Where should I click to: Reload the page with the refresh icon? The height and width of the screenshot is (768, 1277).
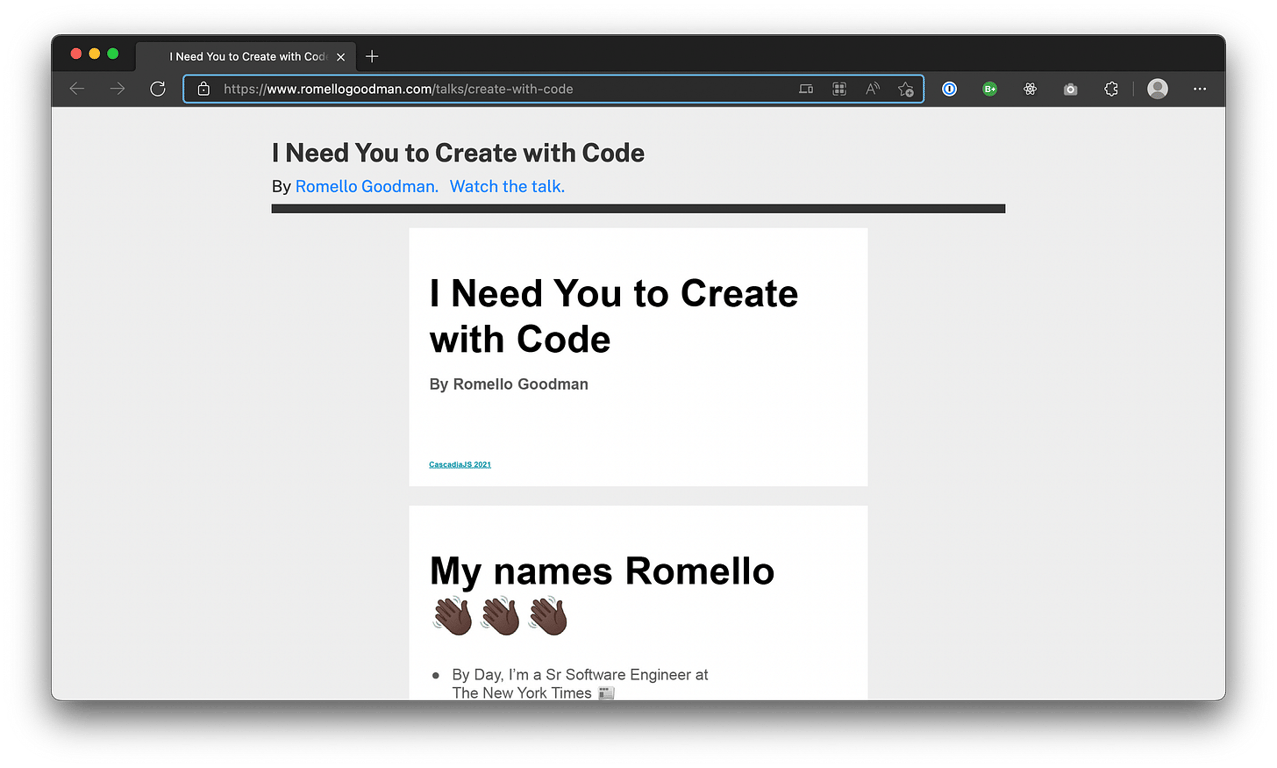[x=157, y=89]
